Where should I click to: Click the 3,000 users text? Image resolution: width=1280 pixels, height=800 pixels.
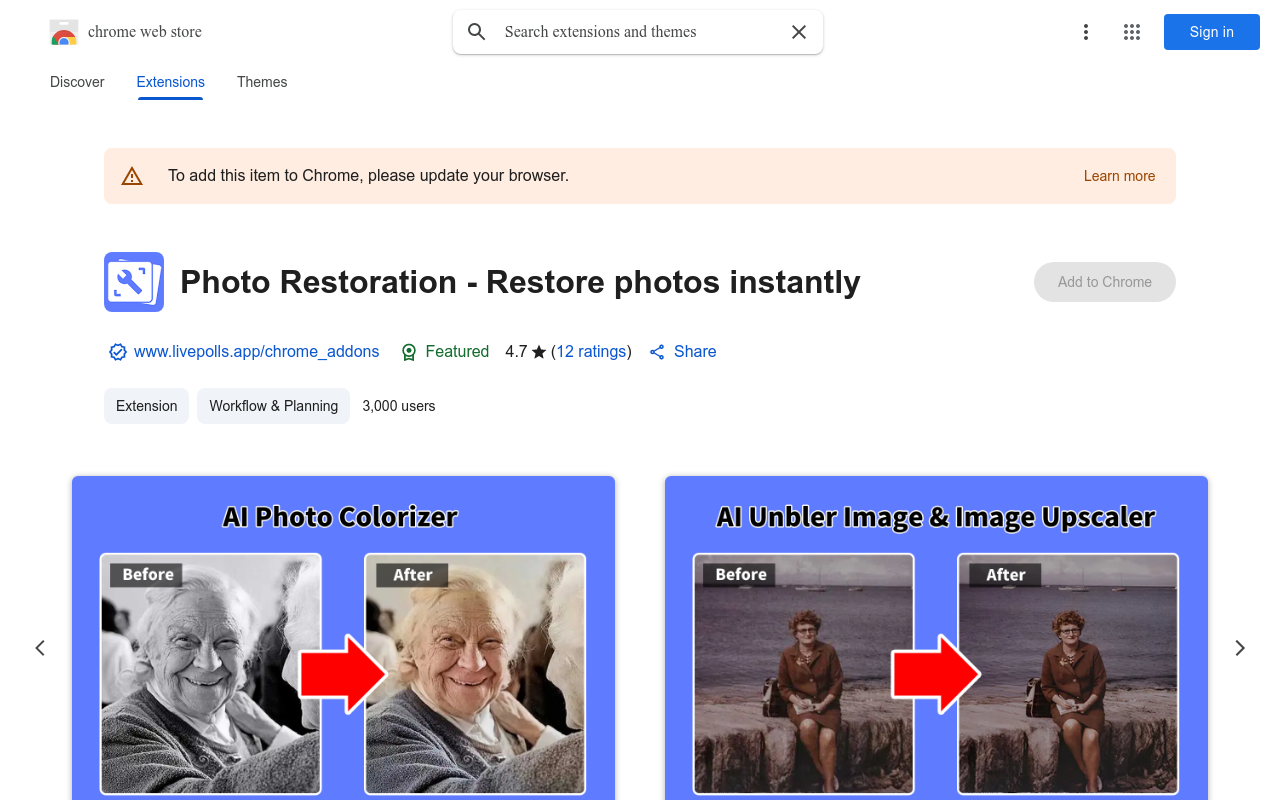pos(399,406)
